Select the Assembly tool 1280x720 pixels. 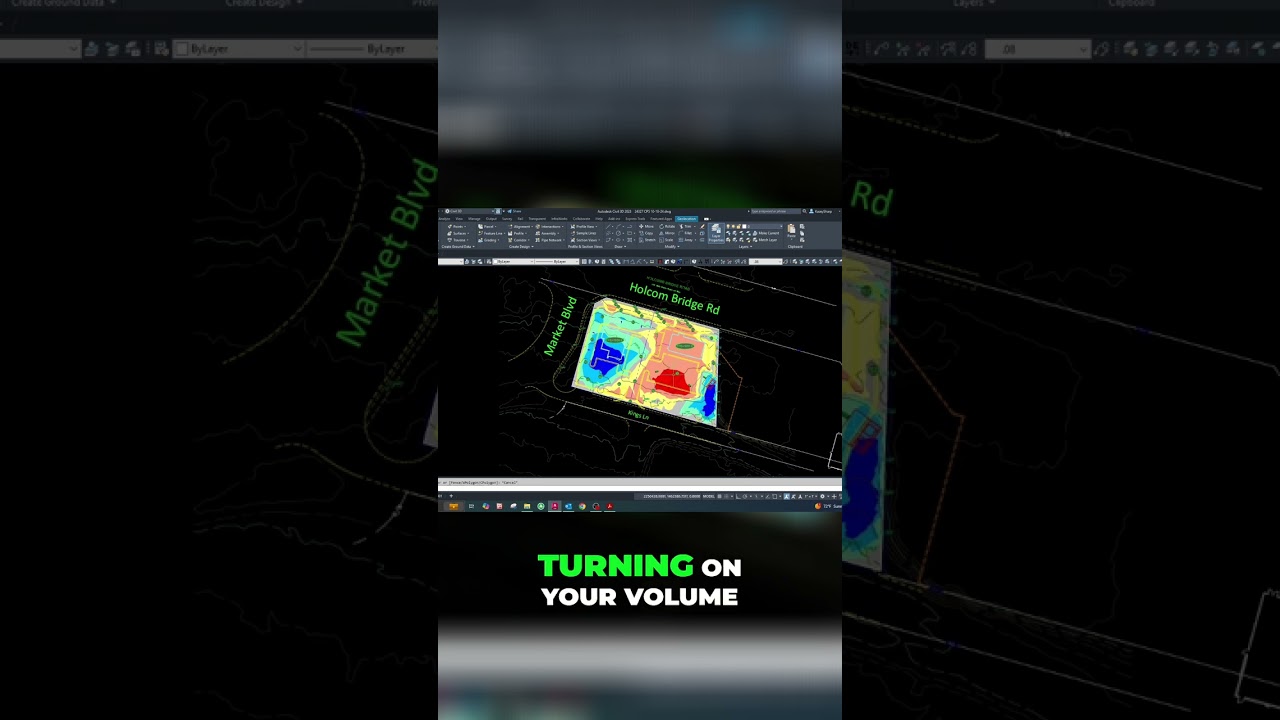coord(547,233)
